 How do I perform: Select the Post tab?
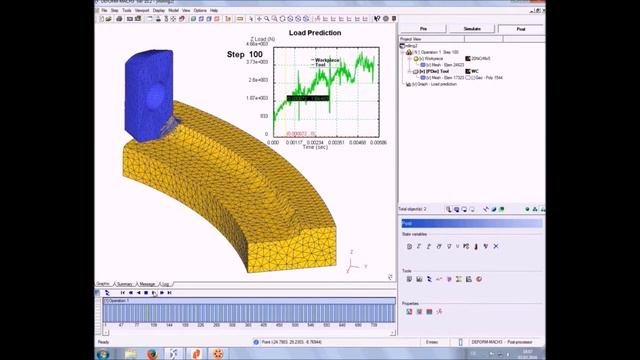[x=521, y=29]
